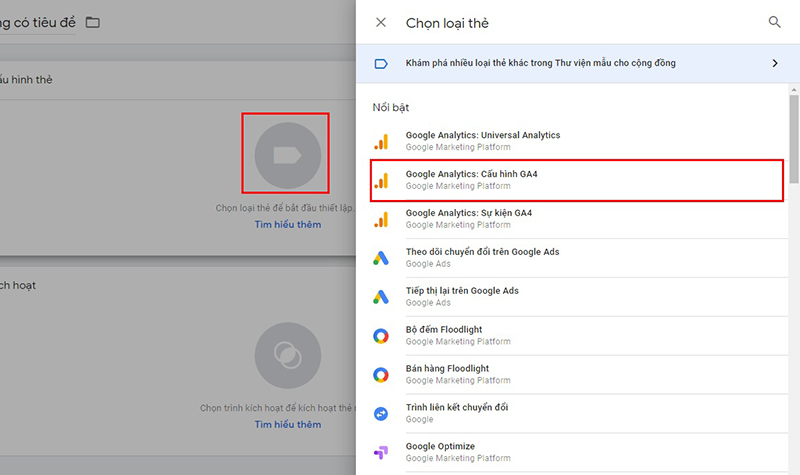Open Tìm hiểu thêm link under trigger section
This screenshot has width=800, height=475.
(x=288, y=424)
